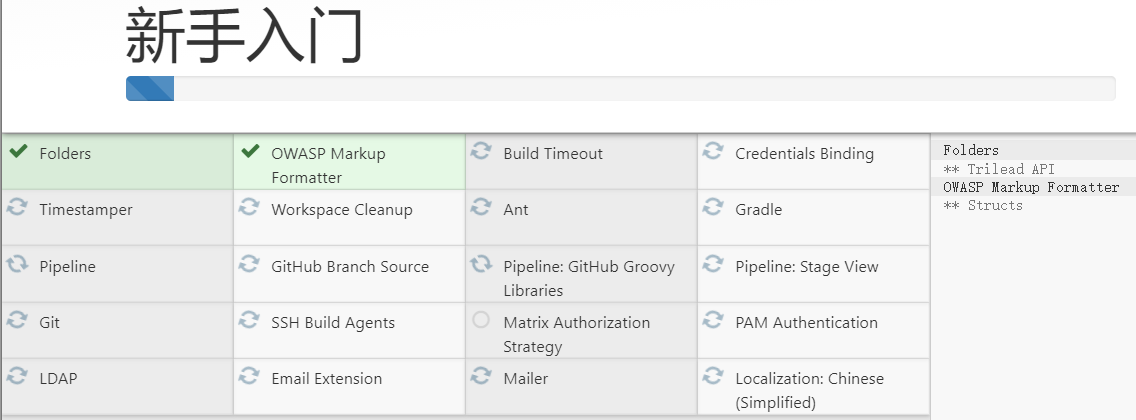Click the 新手入门 heading
The width and height of the screenshot is (1136, 420).
[x=244, y=35]
